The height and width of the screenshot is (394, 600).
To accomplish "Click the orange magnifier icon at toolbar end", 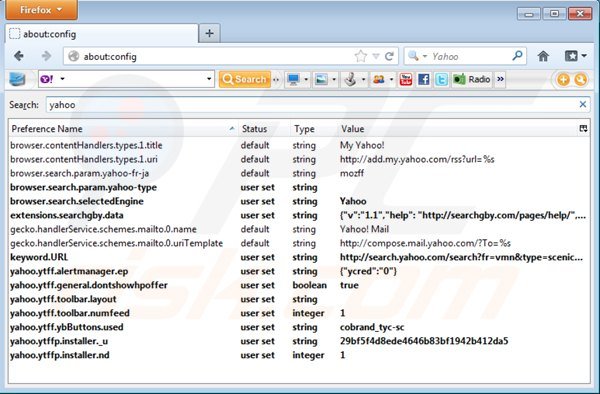I will point(580,80).
